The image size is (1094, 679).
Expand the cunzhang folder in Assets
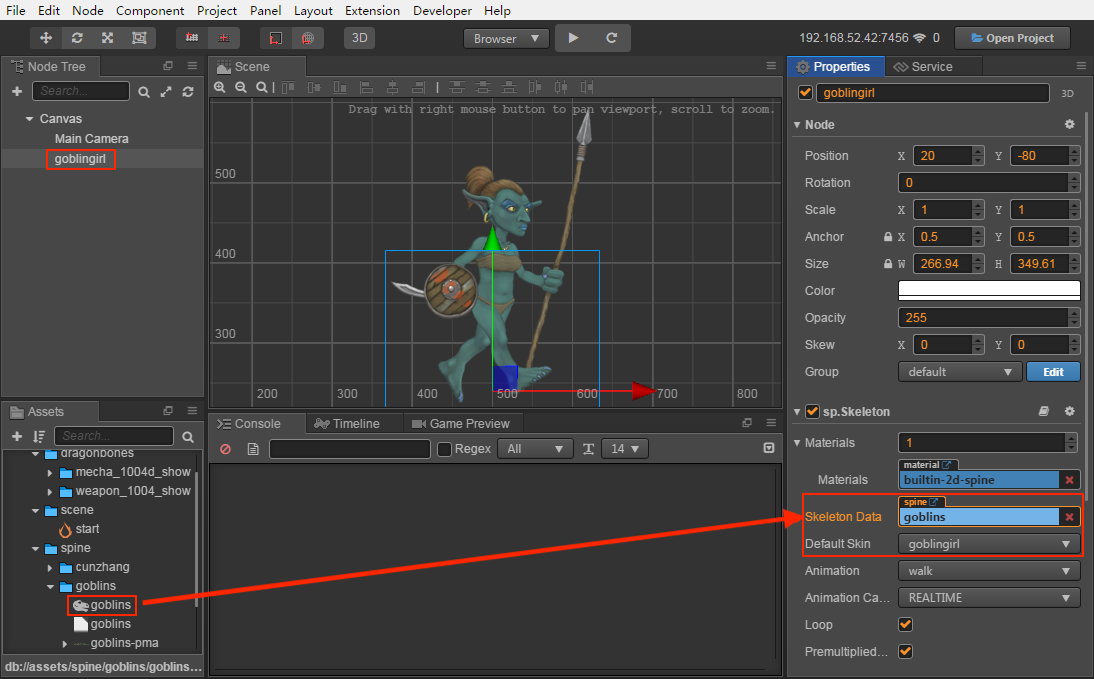tap(50, 568)
